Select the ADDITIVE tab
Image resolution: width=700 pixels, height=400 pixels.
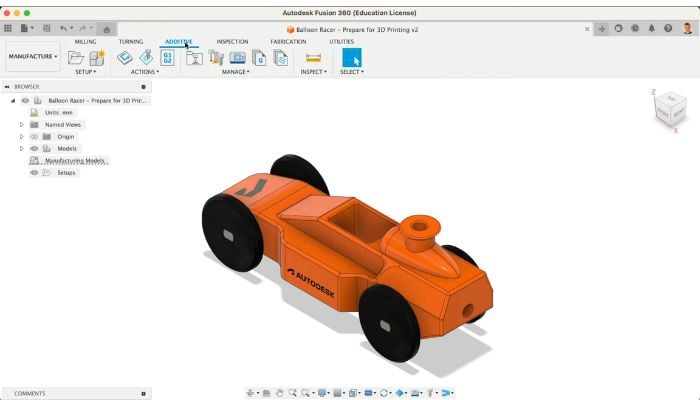click(179, 42)
